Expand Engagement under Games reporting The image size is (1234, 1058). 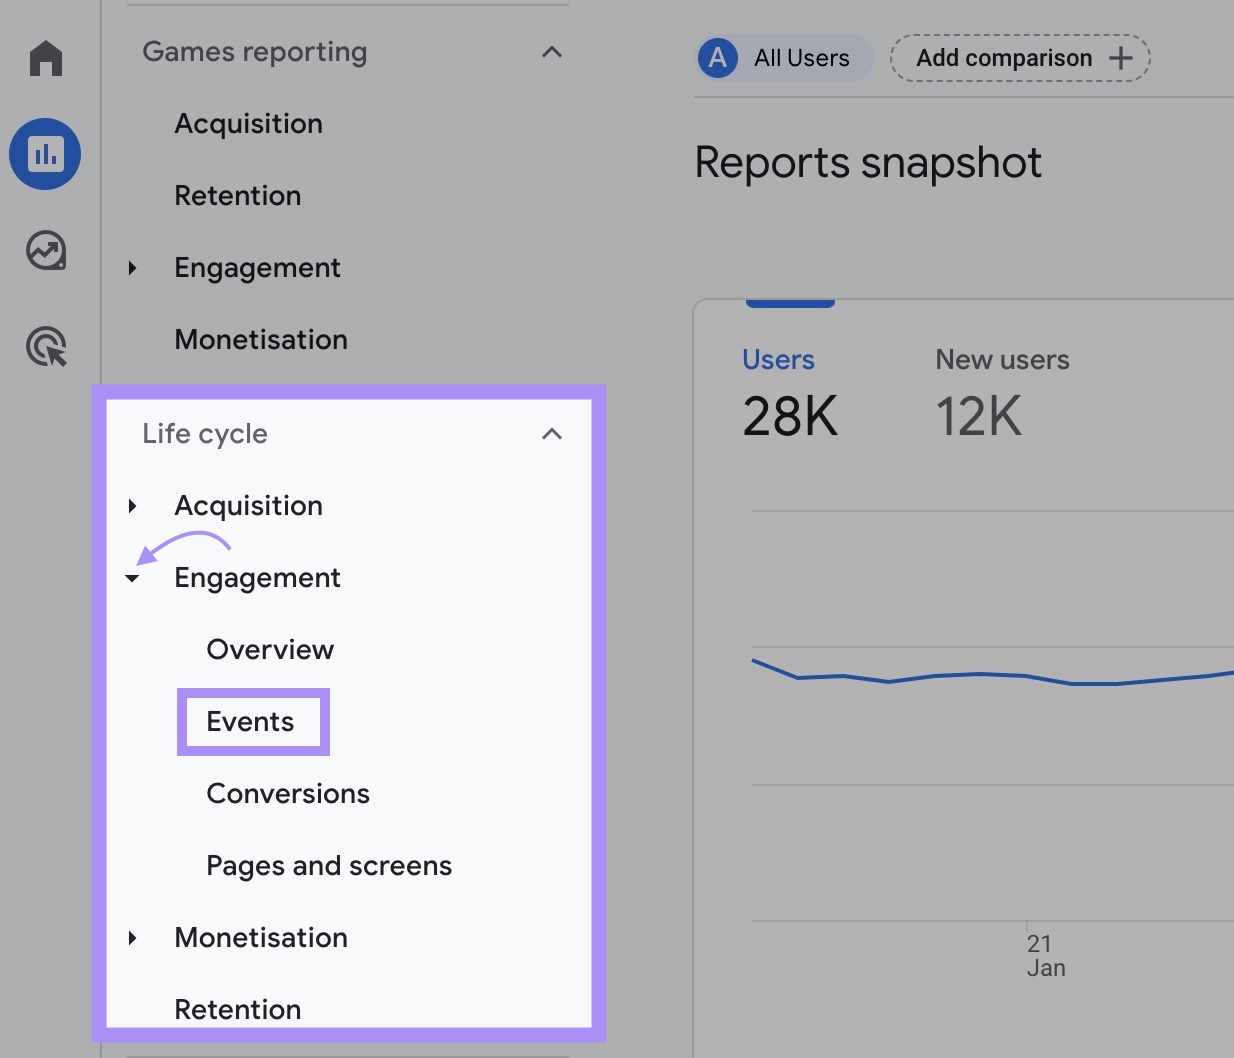click(133, 267)
